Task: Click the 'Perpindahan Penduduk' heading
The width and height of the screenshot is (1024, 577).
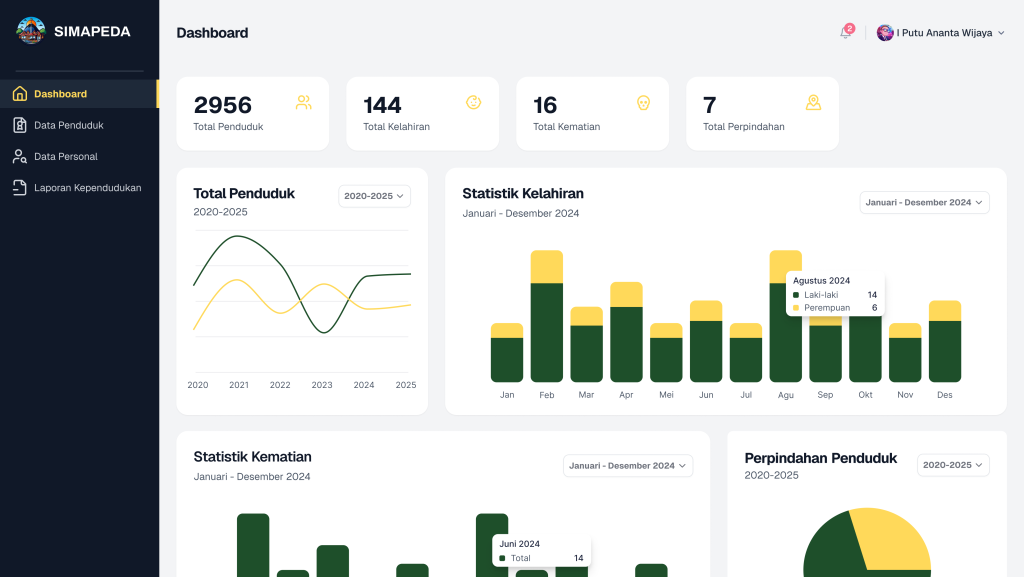Action: click(x=821, y=458)
